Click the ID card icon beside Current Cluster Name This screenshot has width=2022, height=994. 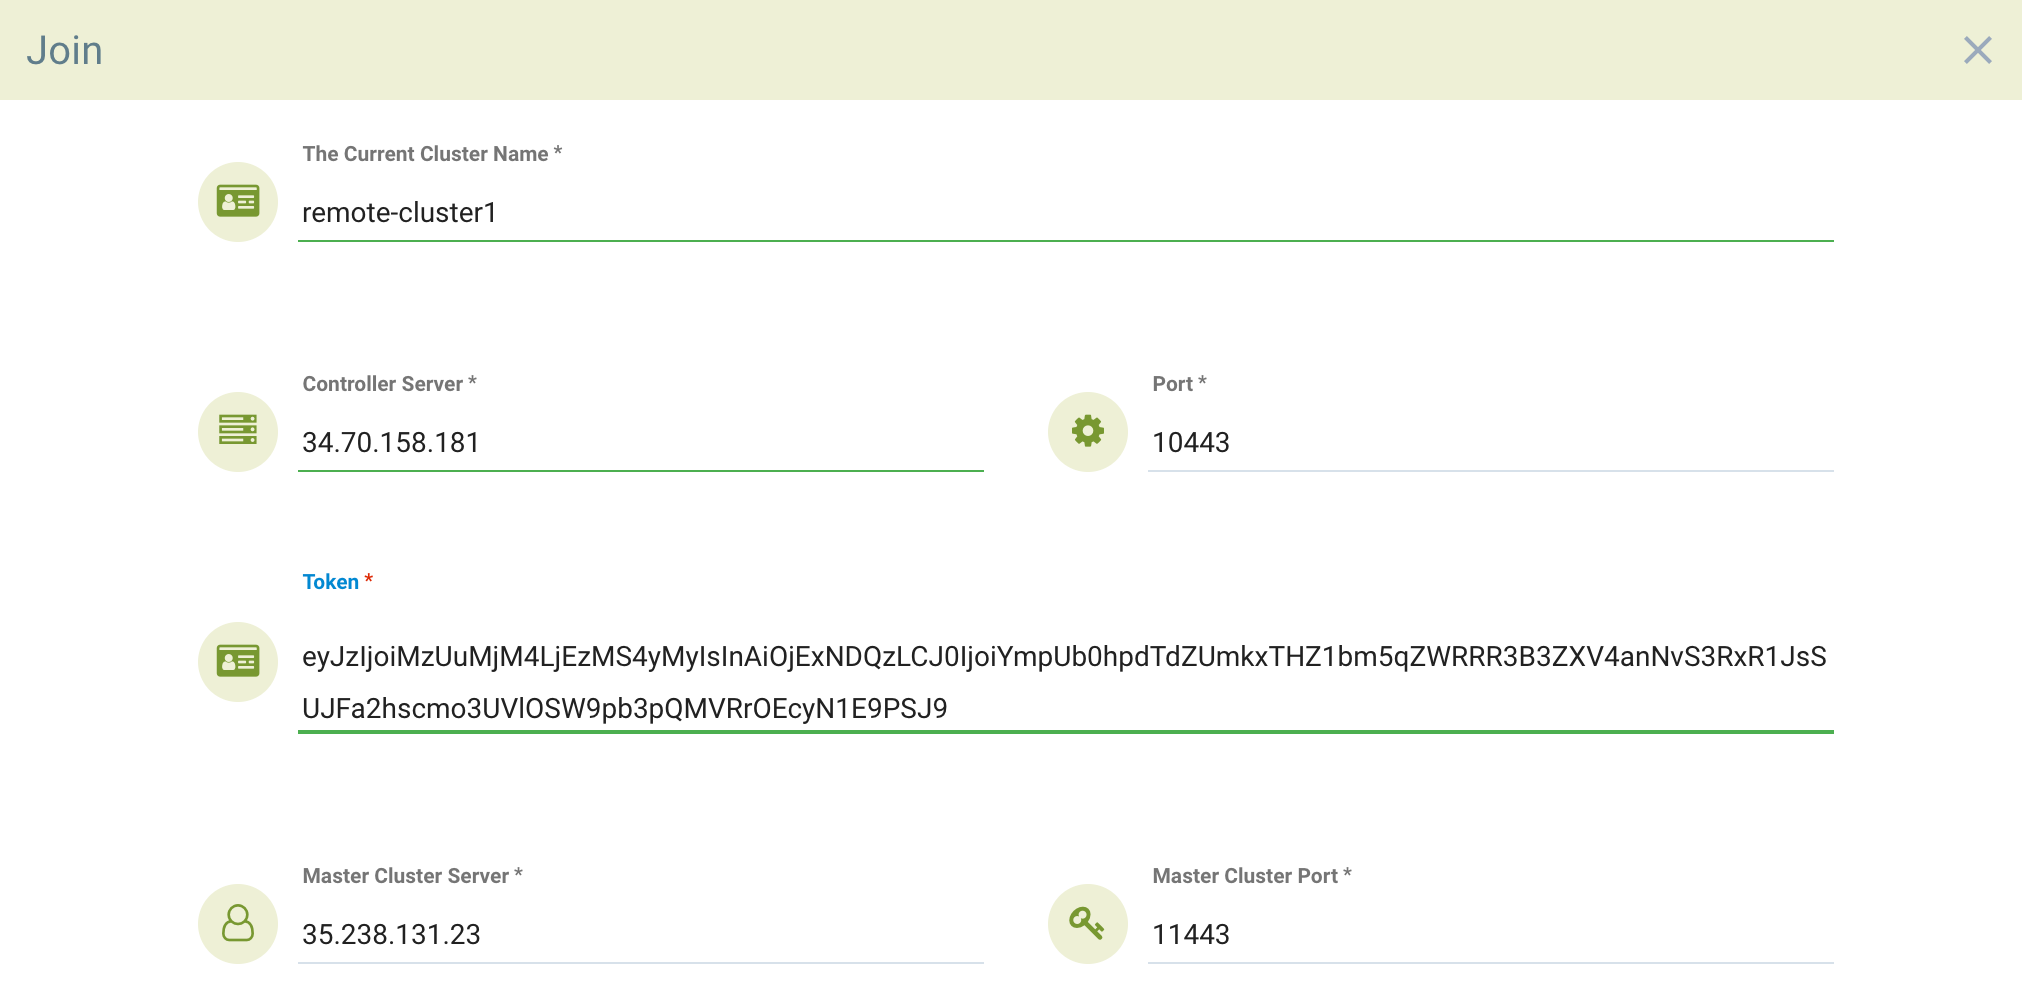click(238, 202)
